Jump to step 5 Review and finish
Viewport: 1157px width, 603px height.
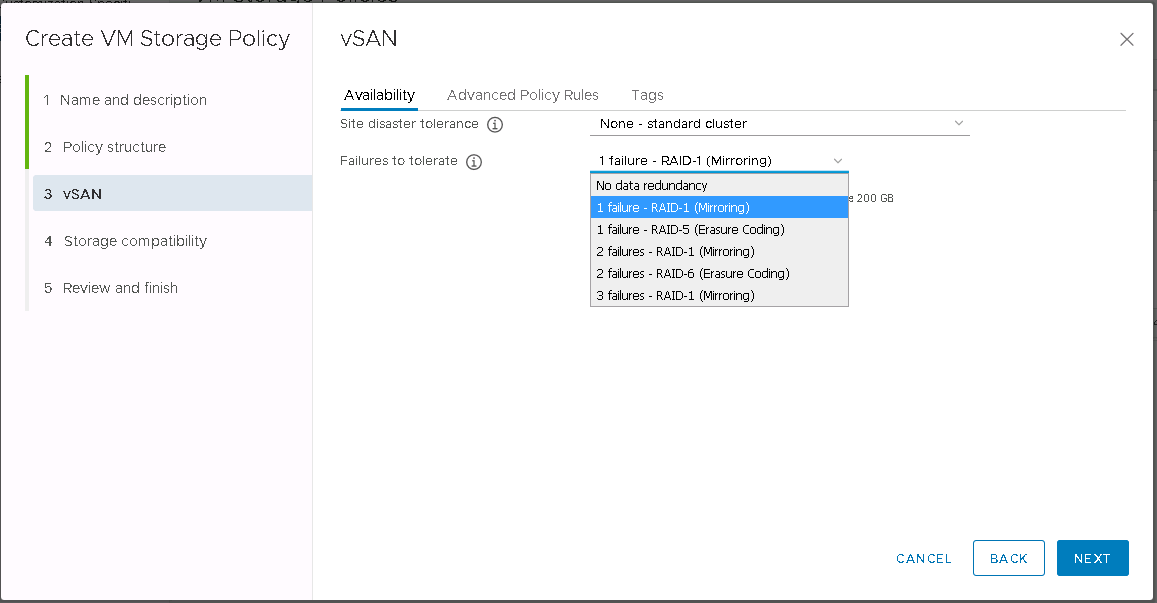(171, 288)
